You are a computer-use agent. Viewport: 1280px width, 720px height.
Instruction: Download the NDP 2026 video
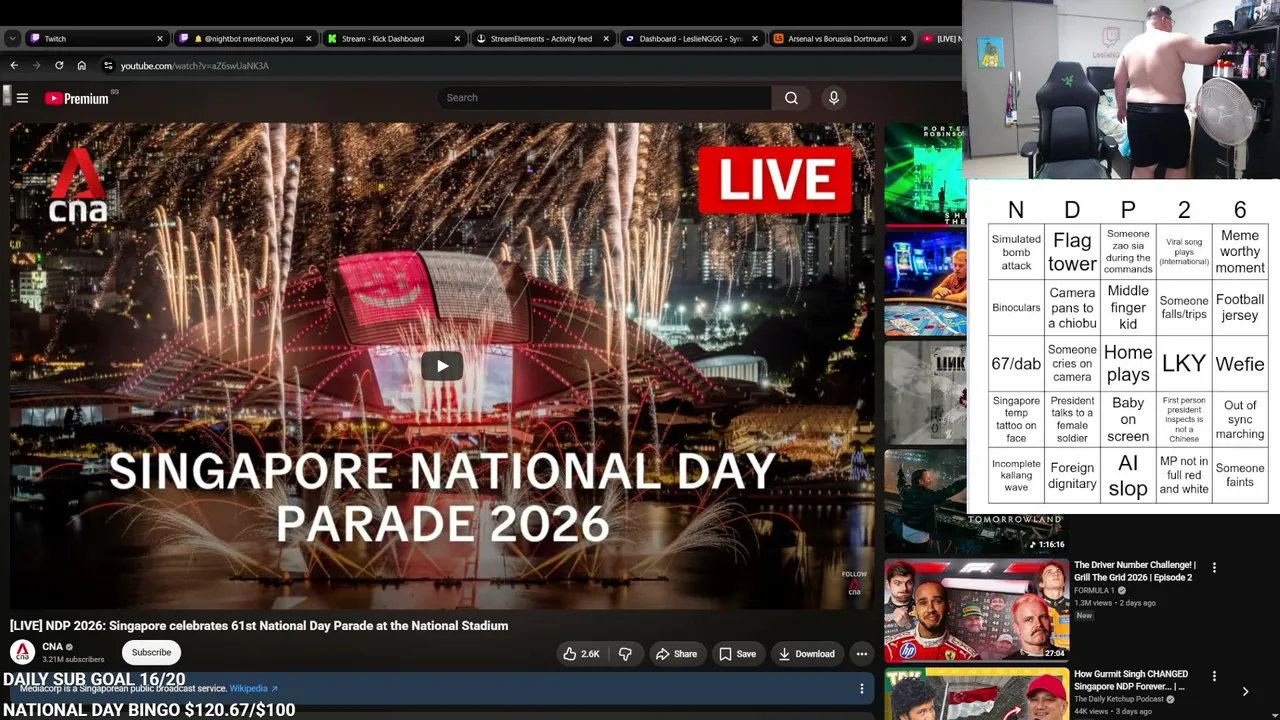(x=807, y=654)
